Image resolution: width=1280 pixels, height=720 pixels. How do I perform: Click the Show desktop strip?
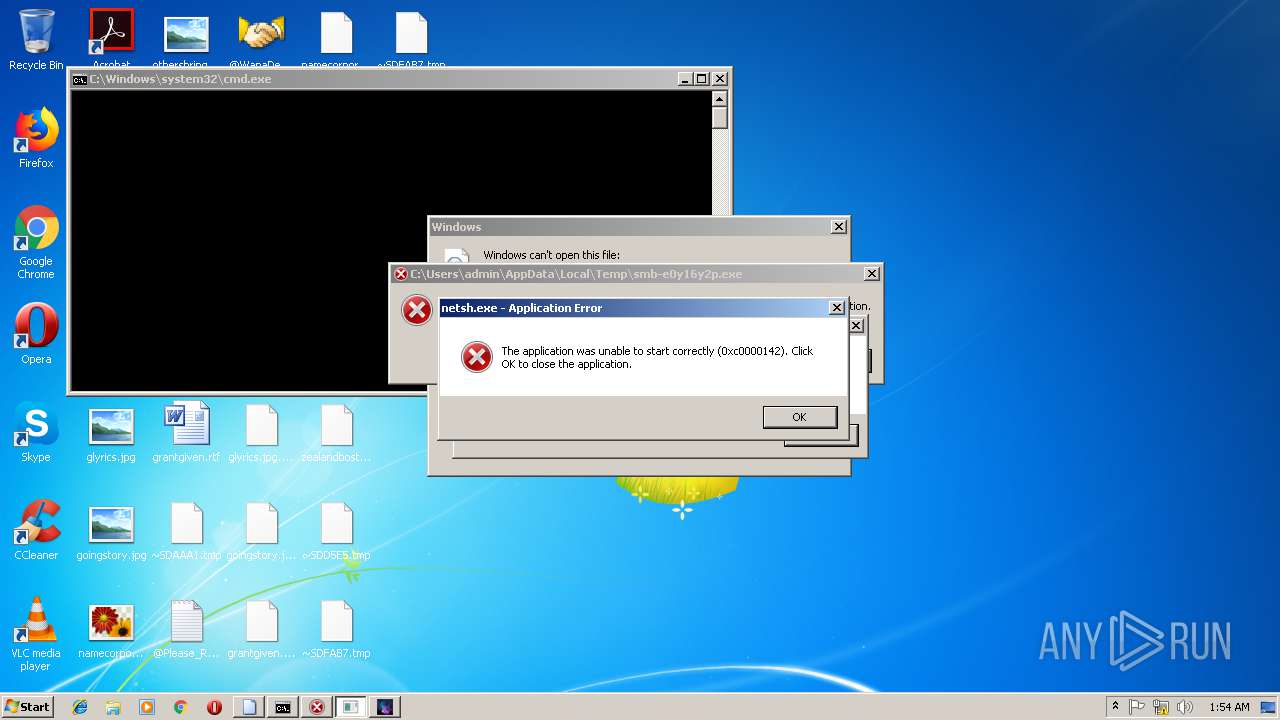pyautogui.click(x=1268, y=707)
